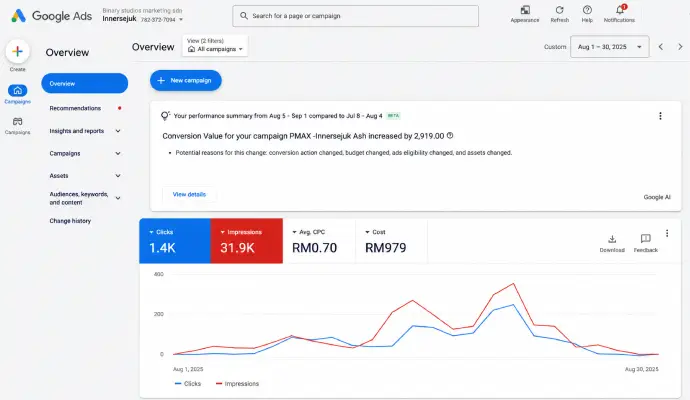Click the Clicks legend entry
This screenshot has height=400, width=690.
(x=188, y=384)
